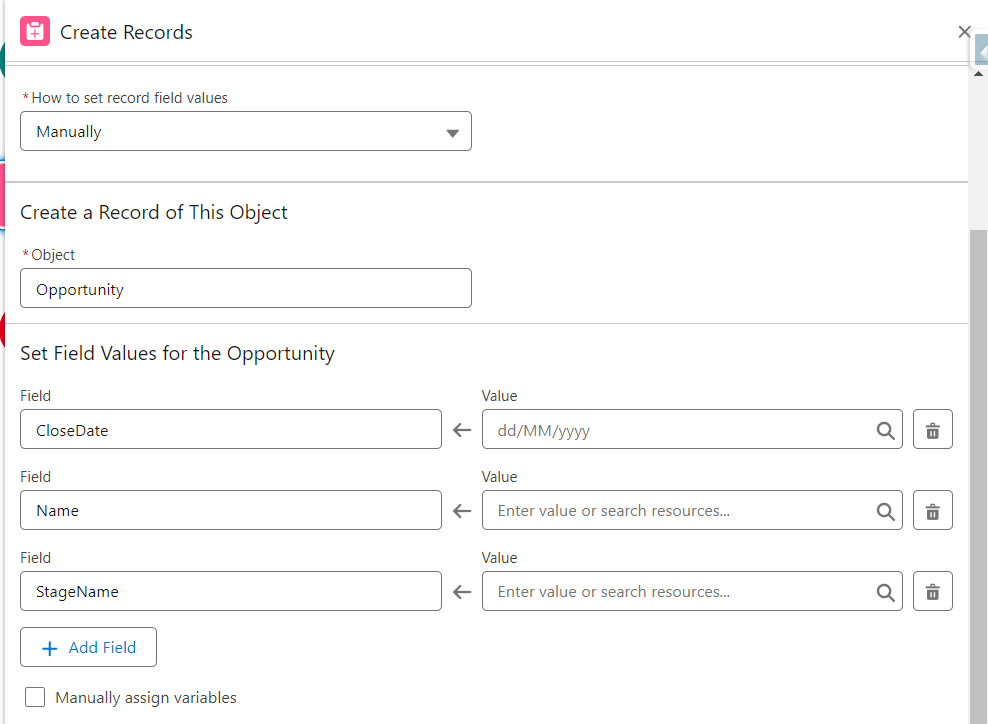988x724 pixels.
Task: Click search icon in Name value box
Action: click(885, 511)
